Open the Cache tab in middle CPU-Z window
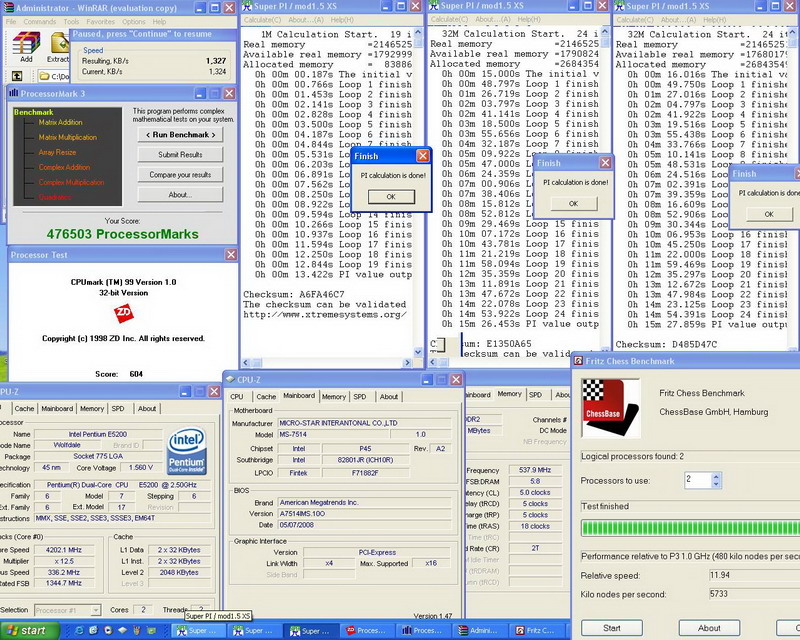The image size is (800, 640). 266,397
